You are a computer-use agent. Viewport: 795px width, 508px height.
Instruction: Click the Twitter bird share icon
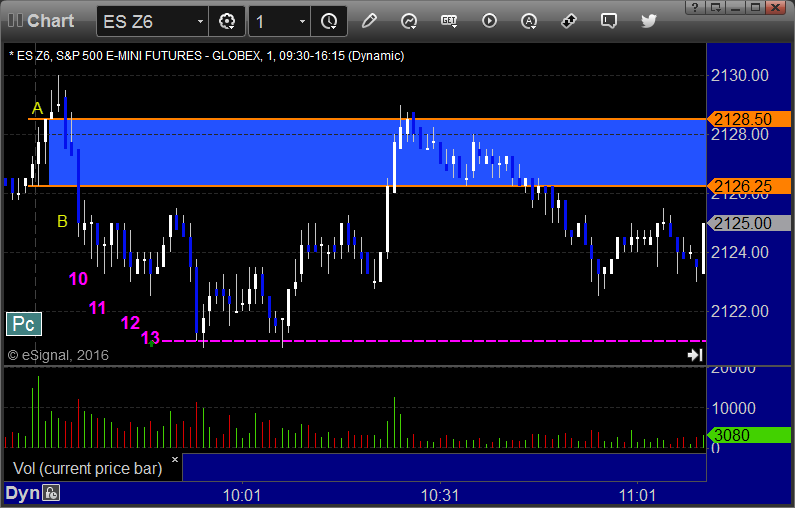tap(648, 21)
